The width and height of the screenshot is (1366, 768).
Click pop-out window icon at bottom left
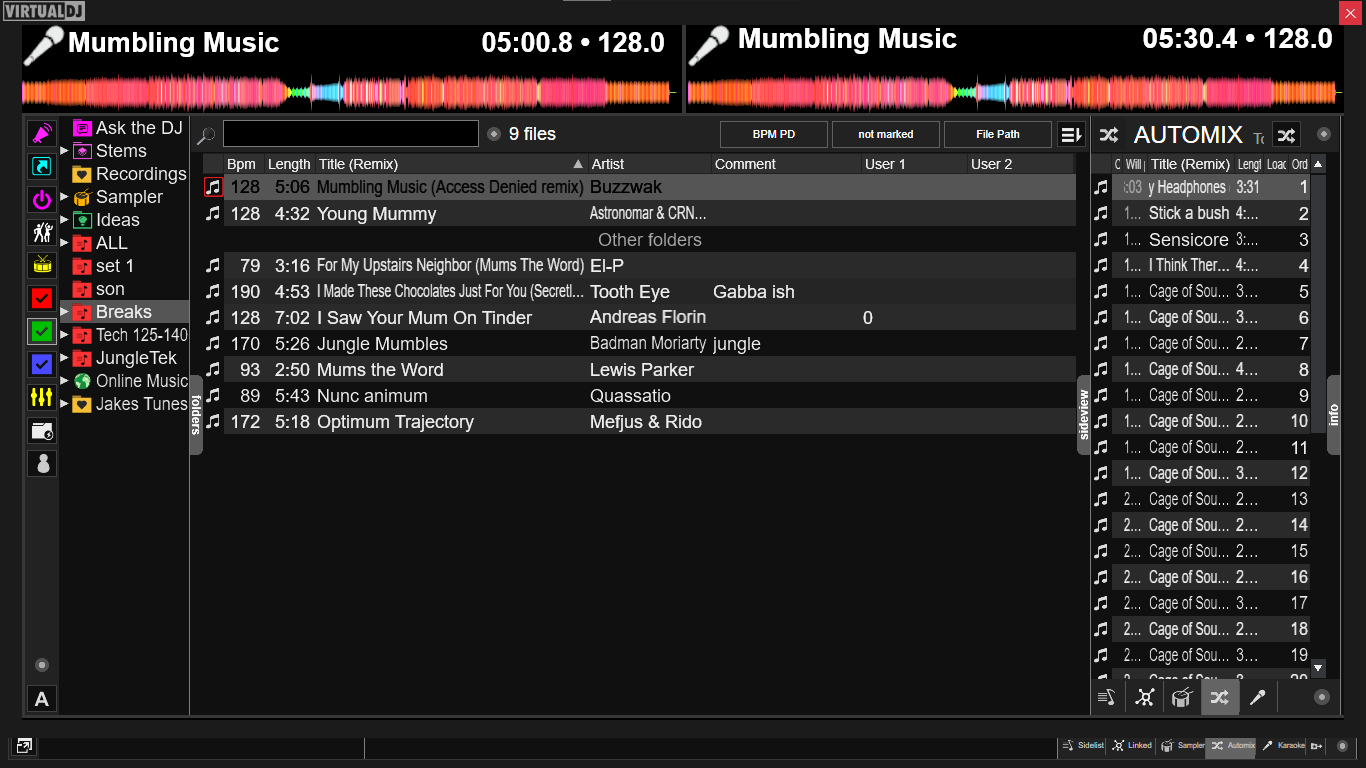click(24, 746)
